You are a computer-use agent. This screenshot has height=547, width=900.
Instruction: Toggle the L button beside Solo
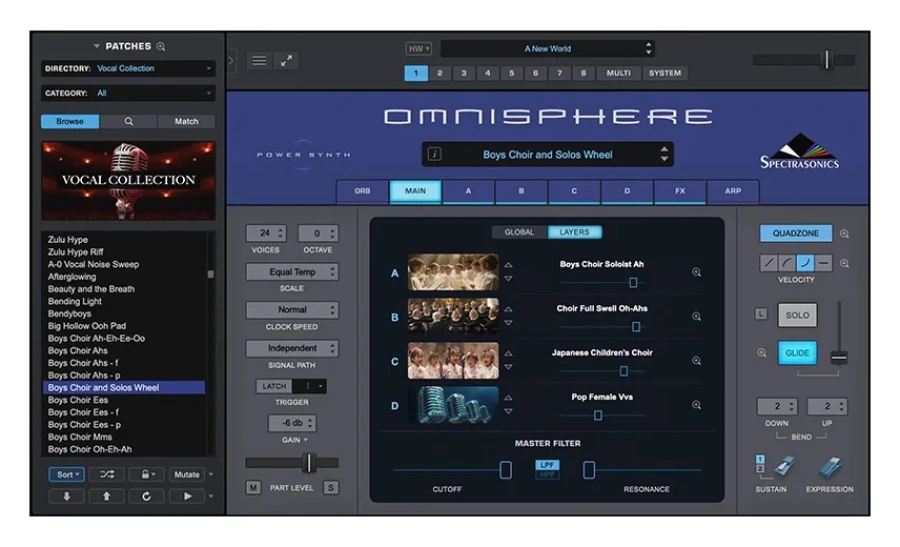point(761,314)
